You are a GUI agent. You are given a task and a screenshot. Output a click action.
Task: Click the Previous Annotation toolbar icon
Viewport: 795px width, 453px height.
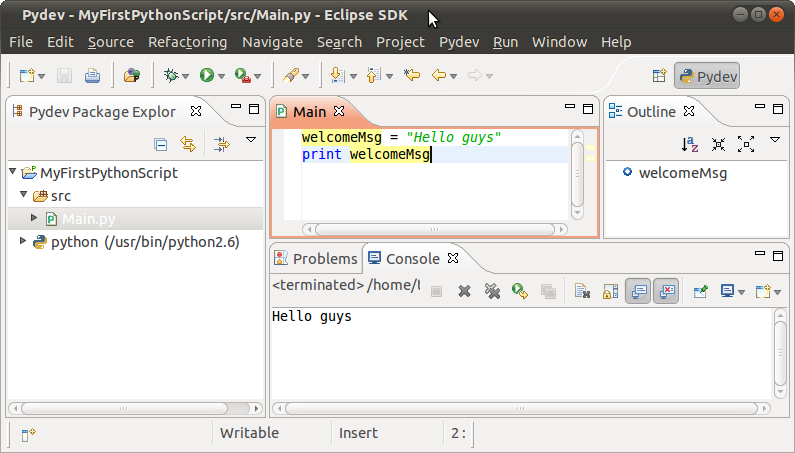(374, 76)
